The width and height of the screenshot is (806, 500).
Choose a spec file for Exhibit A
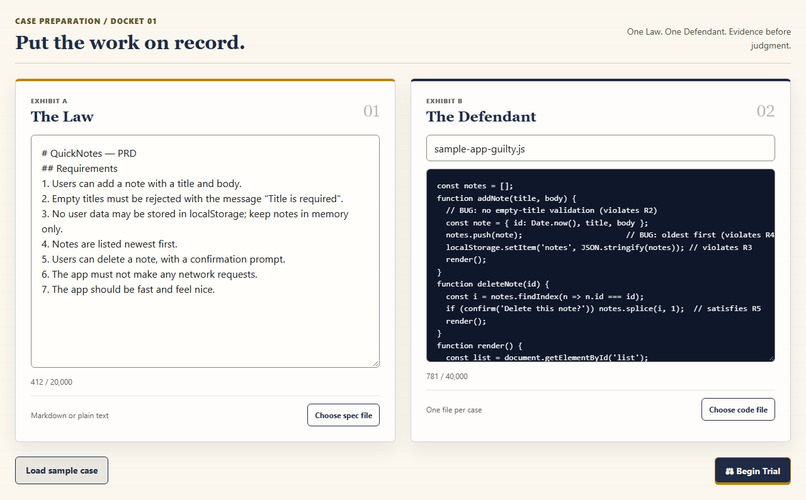click(x=343, y=415)
